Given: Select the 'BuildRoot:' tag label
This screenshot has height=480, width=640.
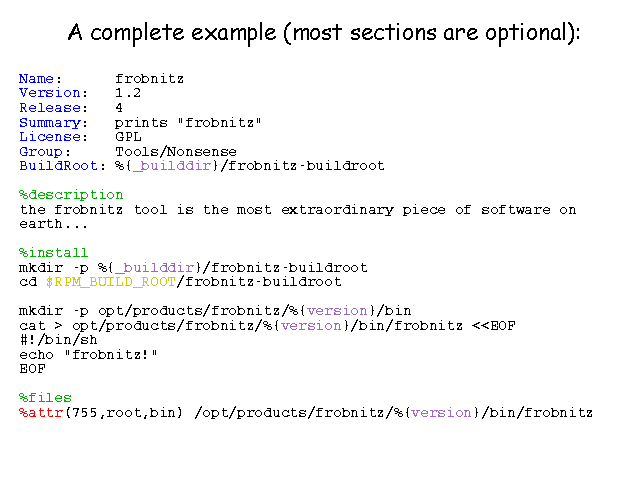Looking at the screenshot, I should click(x=62, y=166).
